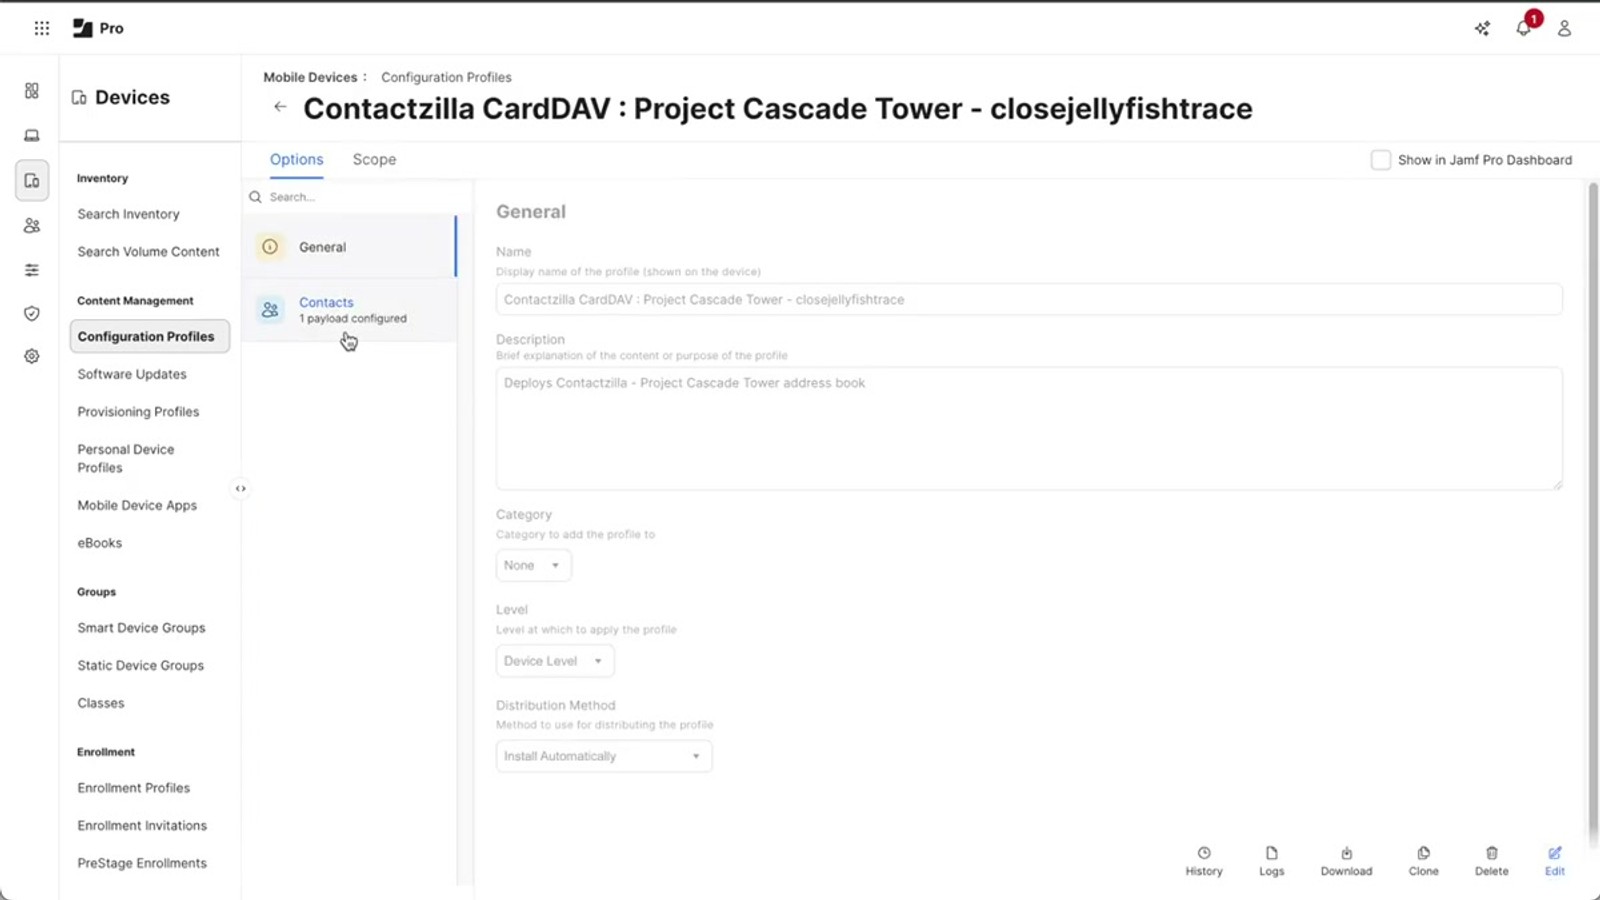This screenshot has height=900, width=1600.
Task: Go back using the arrow beside title
Action: click(280, 107)
